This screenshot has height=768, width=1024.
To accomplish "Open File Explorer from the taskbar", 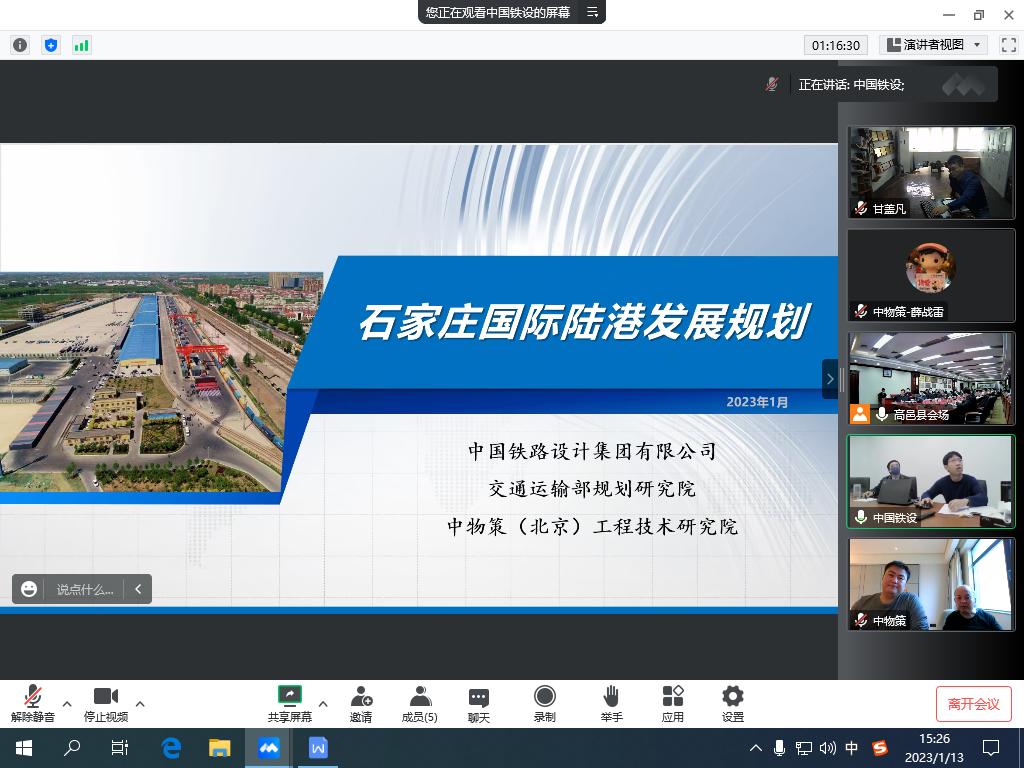I will (x=219, y=748).
